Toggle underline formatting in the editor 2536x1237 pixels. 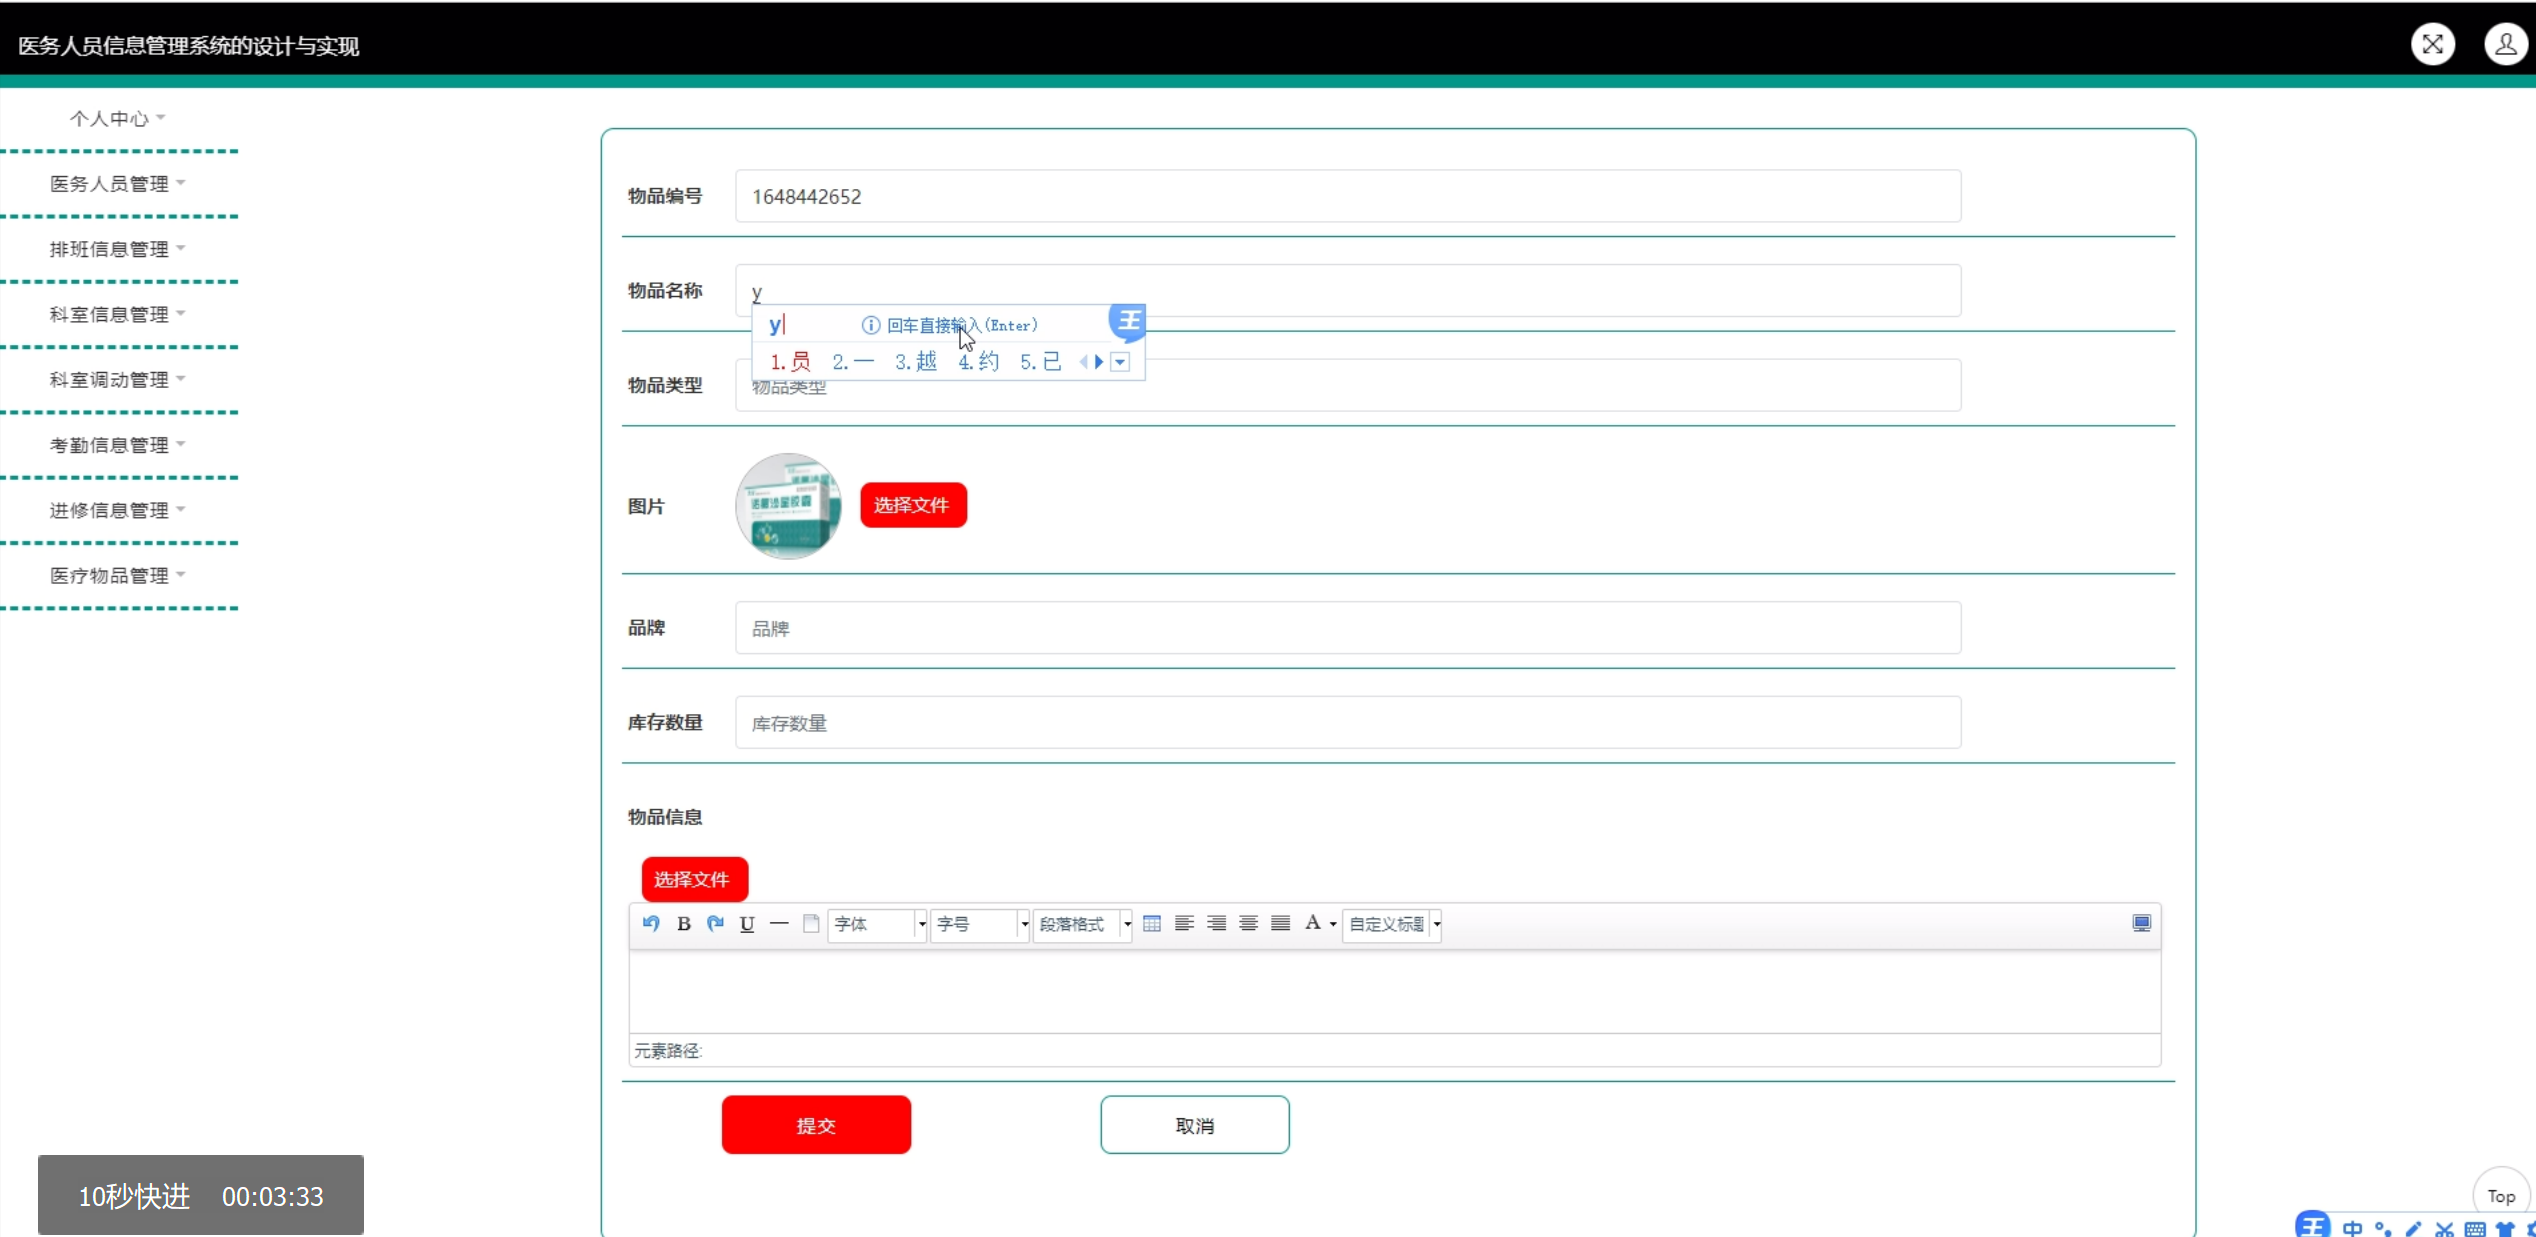point(747,923)
